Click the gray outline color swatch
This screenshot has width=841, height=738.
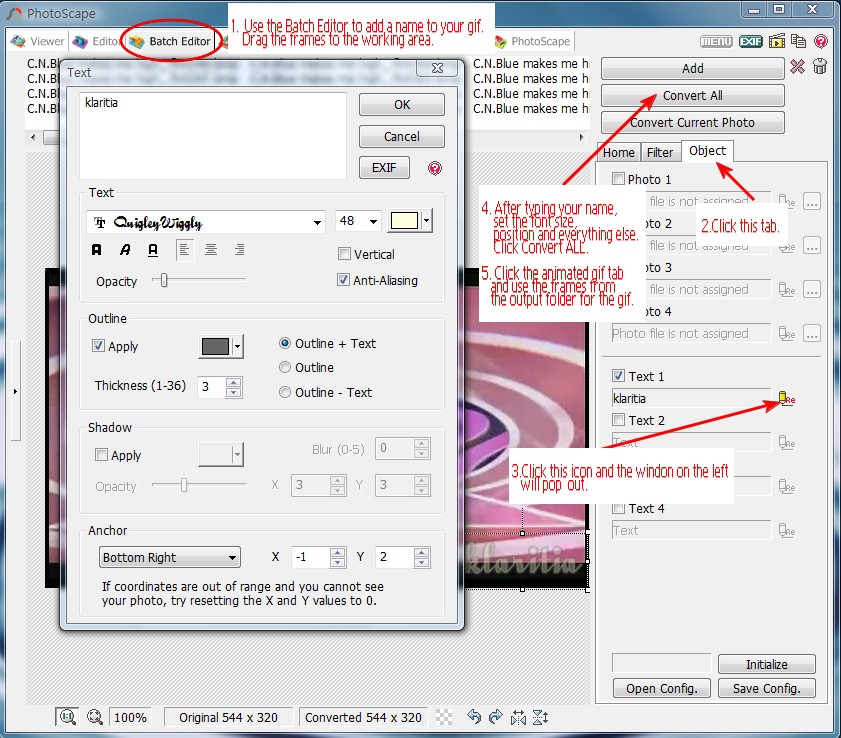(x=215, y=346)
